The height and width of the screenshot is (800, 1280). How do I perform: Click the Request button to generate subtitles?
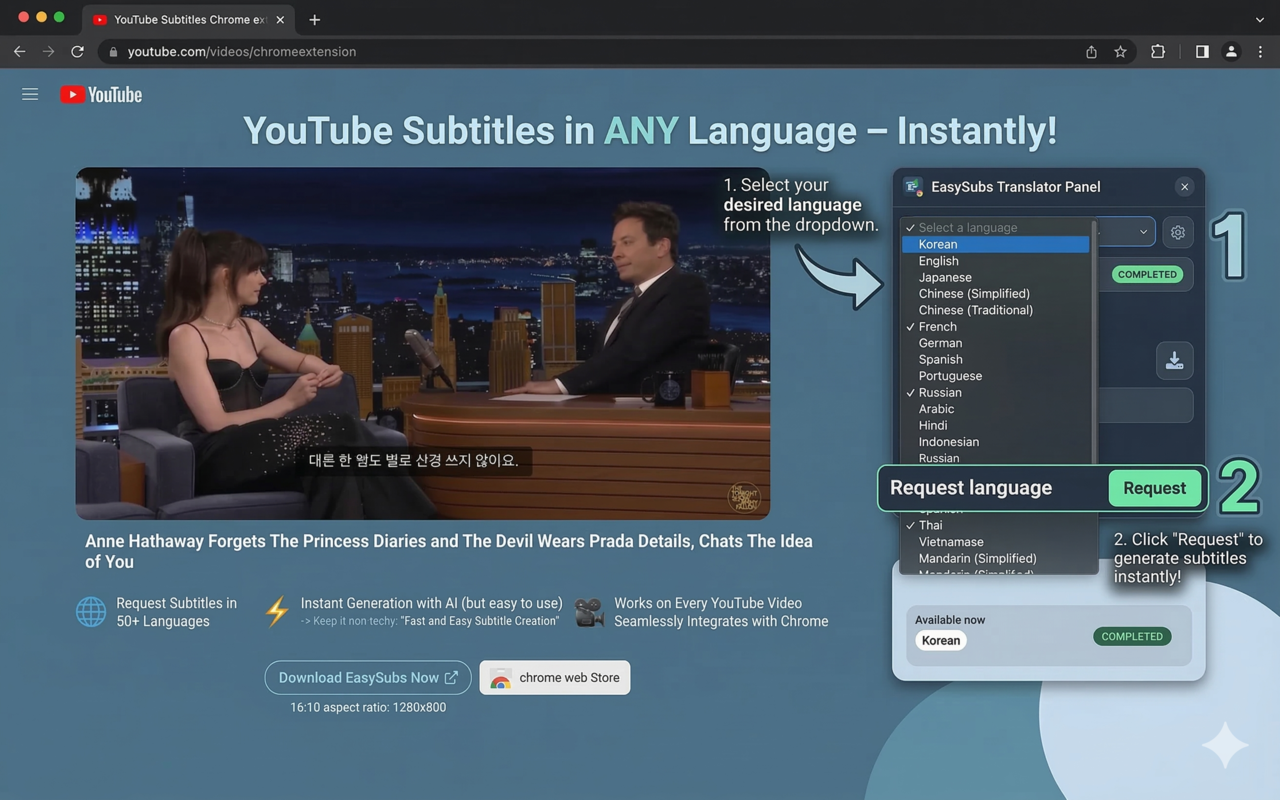click(x=1154, y=488)
